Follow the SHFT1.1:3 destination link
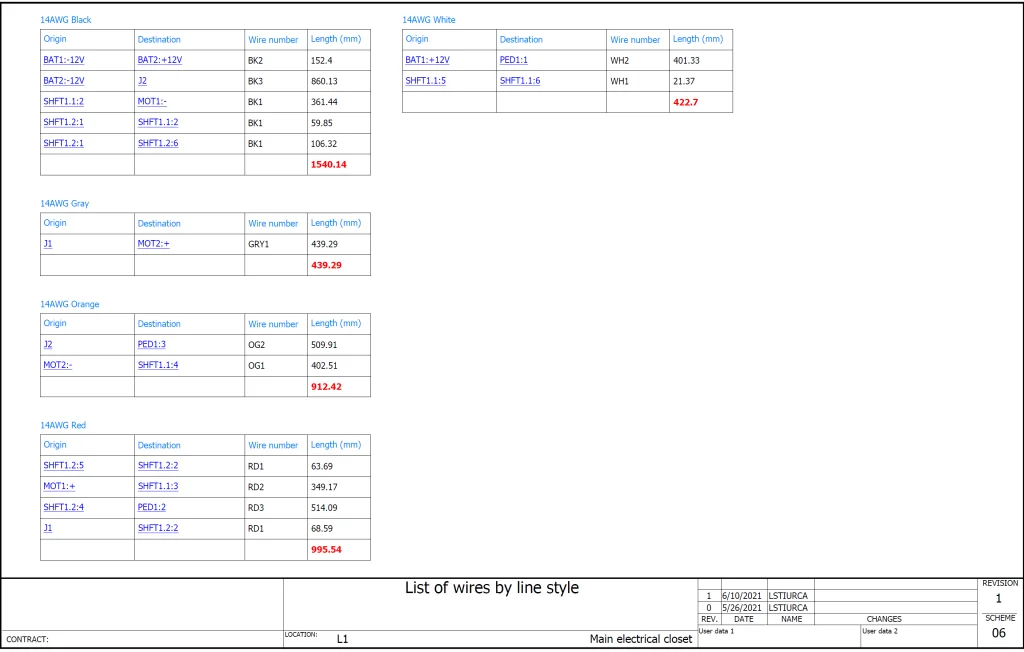This screenshot has width=1024, height=652. pos(158,487)
